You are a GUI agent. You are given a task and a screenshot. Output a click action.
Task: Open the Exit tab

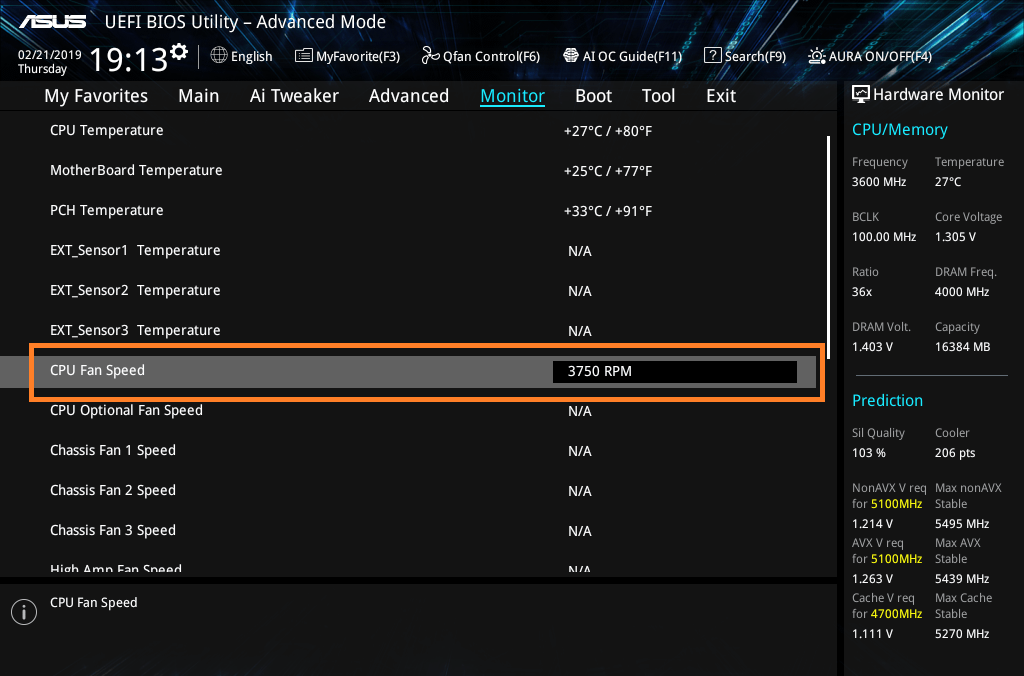pos(721,96)
